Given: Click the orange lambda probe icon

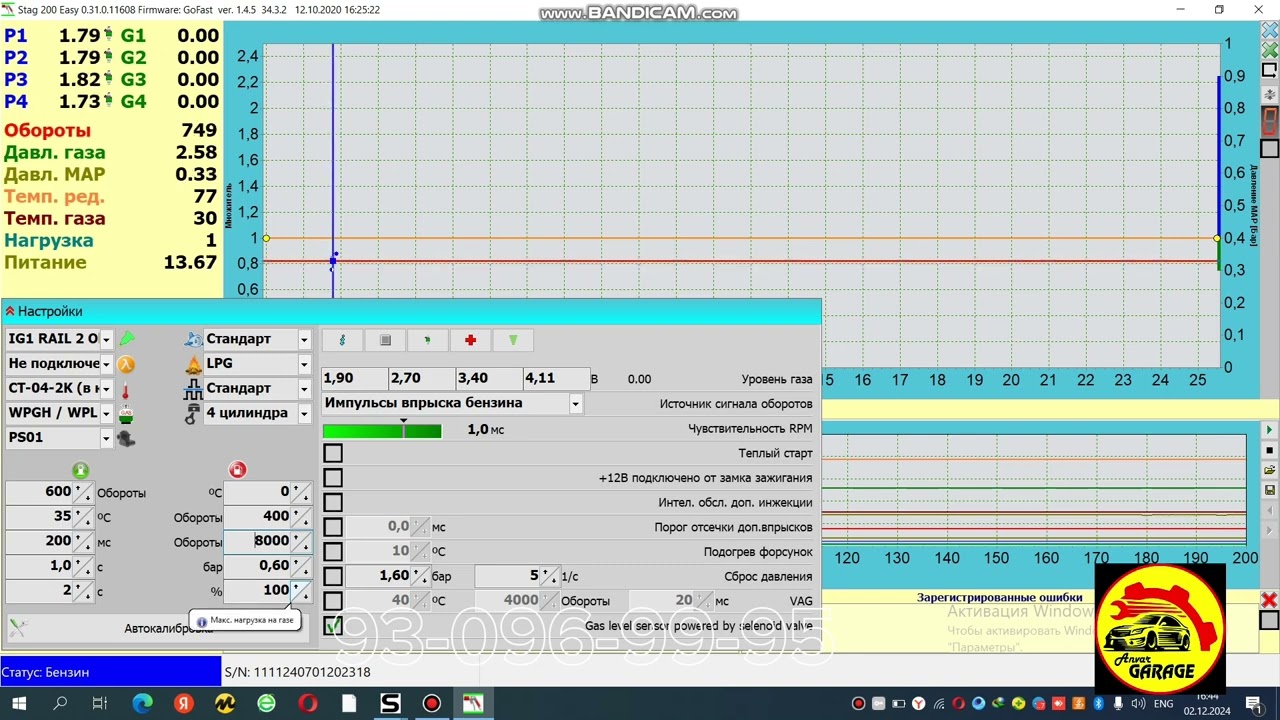Looking at the screenshot, I should click(126, 364).
